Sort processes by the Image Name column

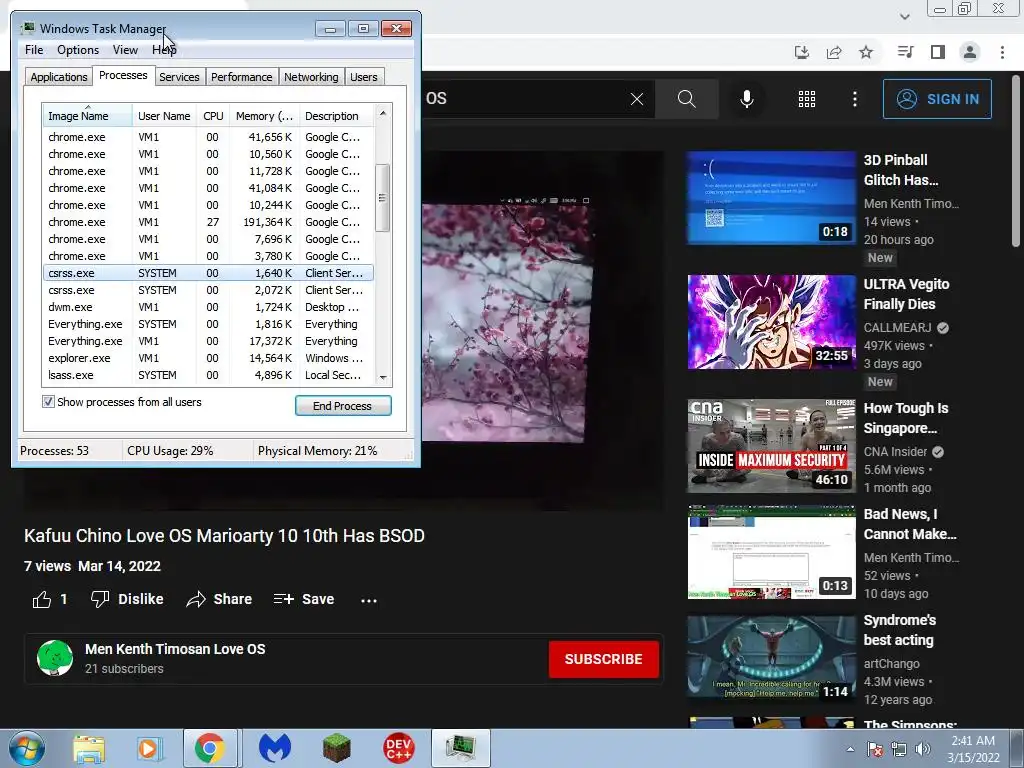click(x=88, y=116)
